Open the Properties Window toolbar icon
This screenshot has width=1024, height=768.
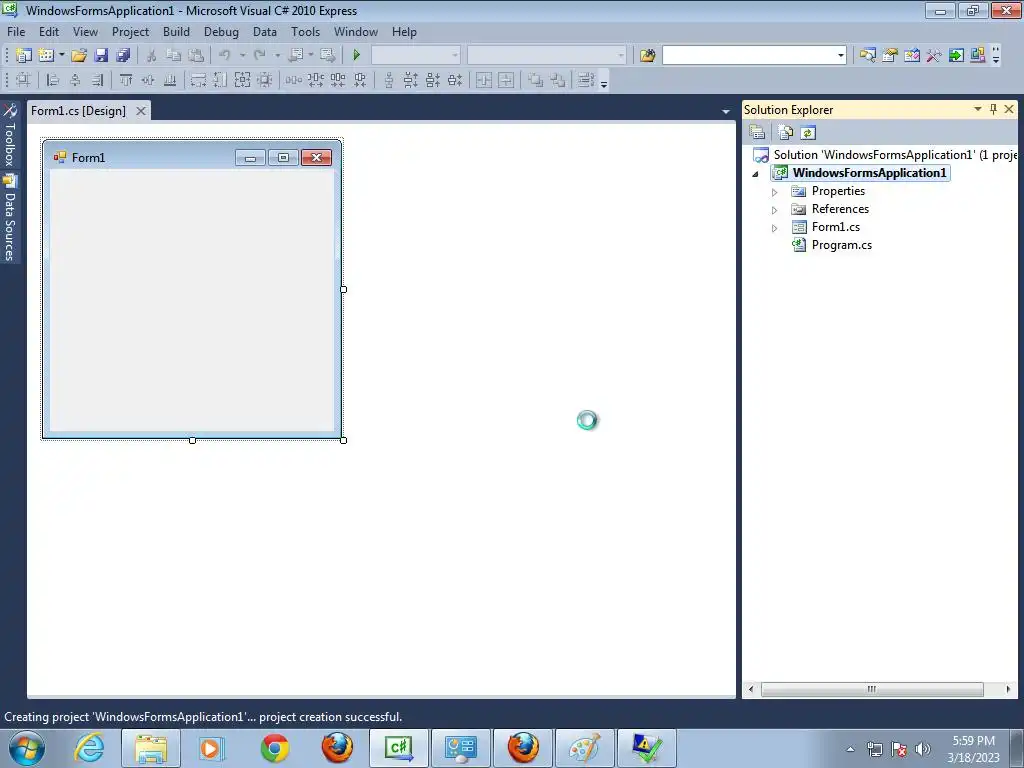coord(889,56)
